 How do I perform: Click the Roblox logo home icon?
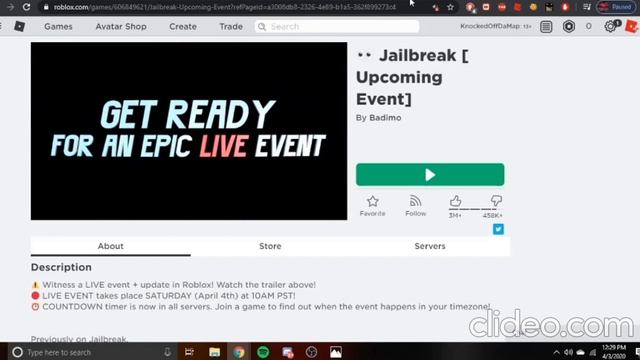tap(19, 27)
